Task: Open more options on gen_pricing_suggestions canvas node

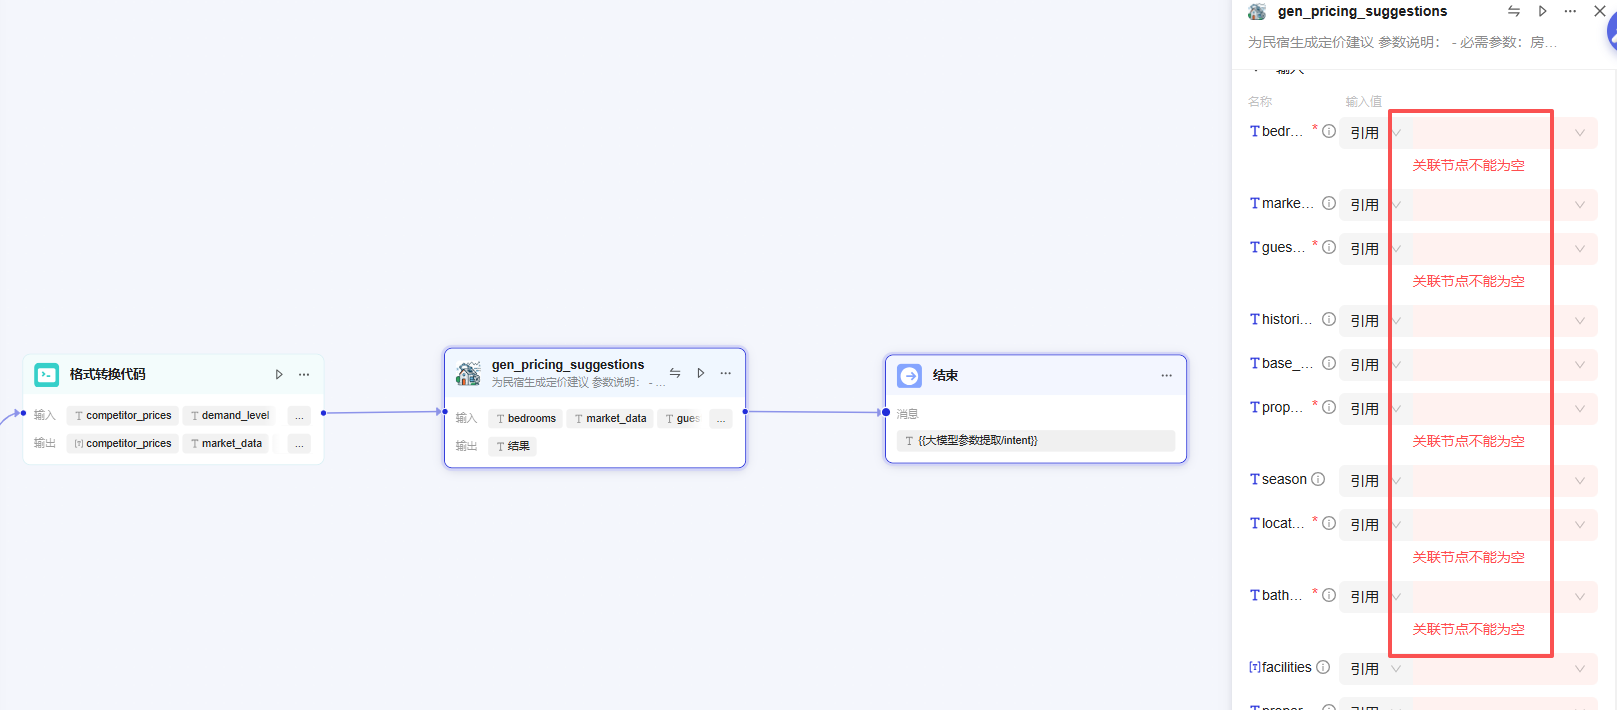Action: coord(726,373)
